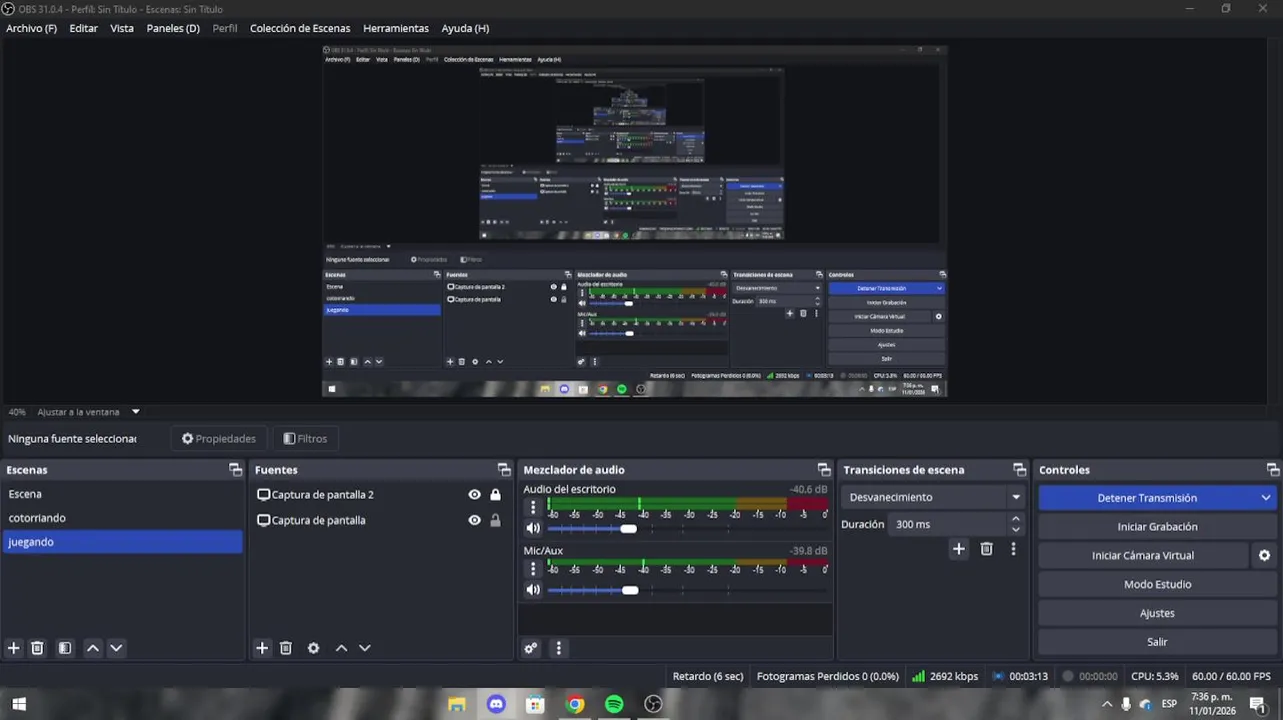Open Discord from the taskbar
This screenshot has height=720, width=1283.
(x=496, y=704)
